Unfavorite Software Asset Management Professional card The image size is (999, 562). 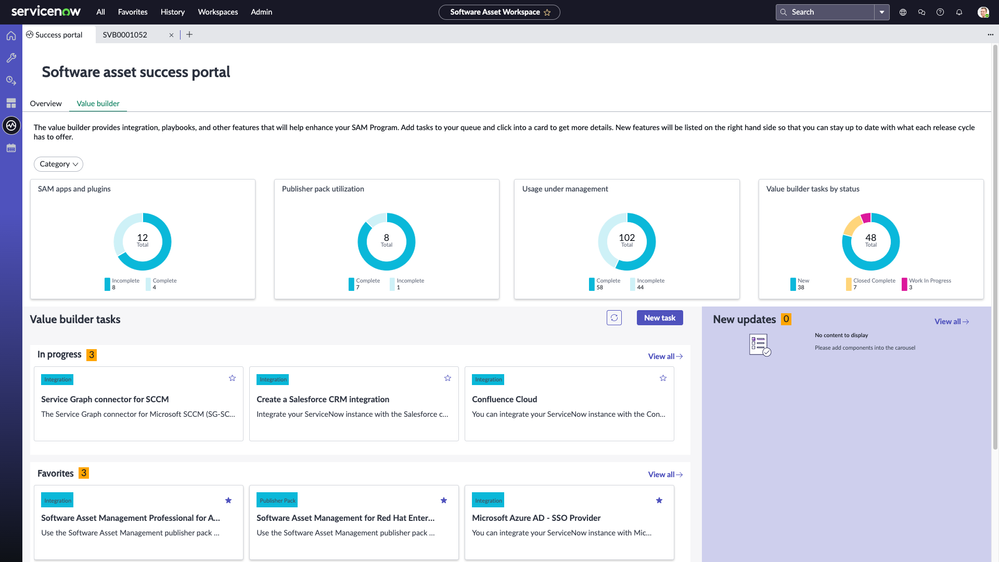228,500
